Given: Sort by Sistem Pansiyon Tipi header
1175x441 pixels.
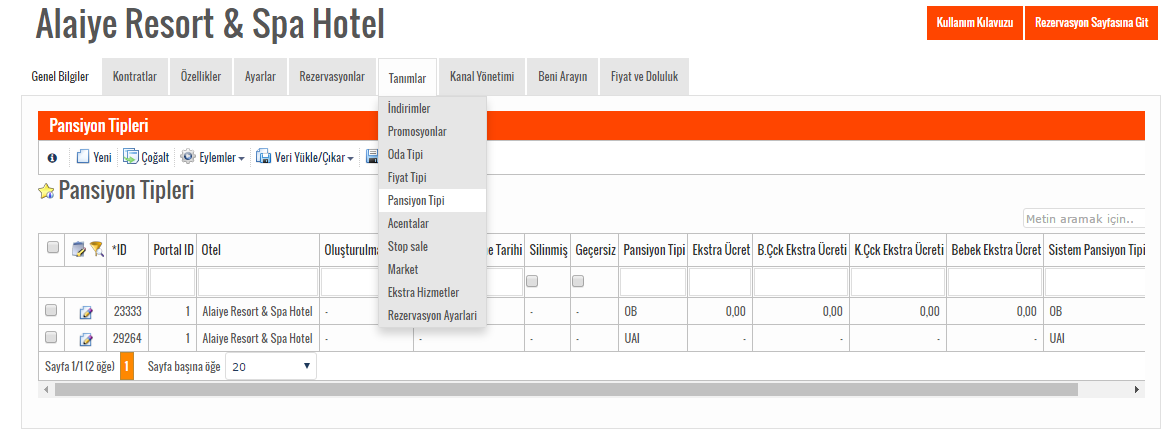Looking at the screenshot, I should click(x=1096, y=250).
